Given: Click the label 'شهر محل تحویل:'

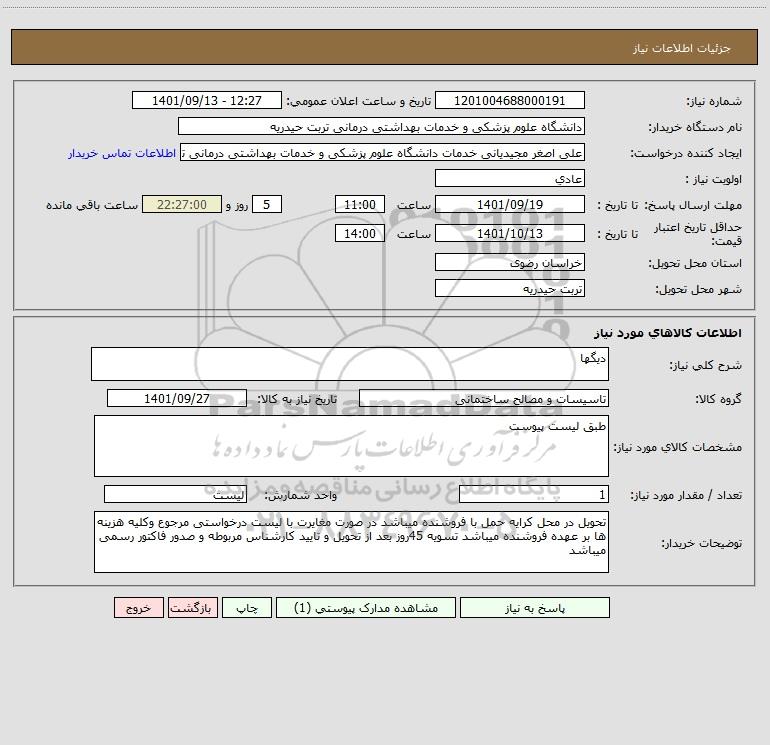Looking at the screenshot, I should click(698, 290).
